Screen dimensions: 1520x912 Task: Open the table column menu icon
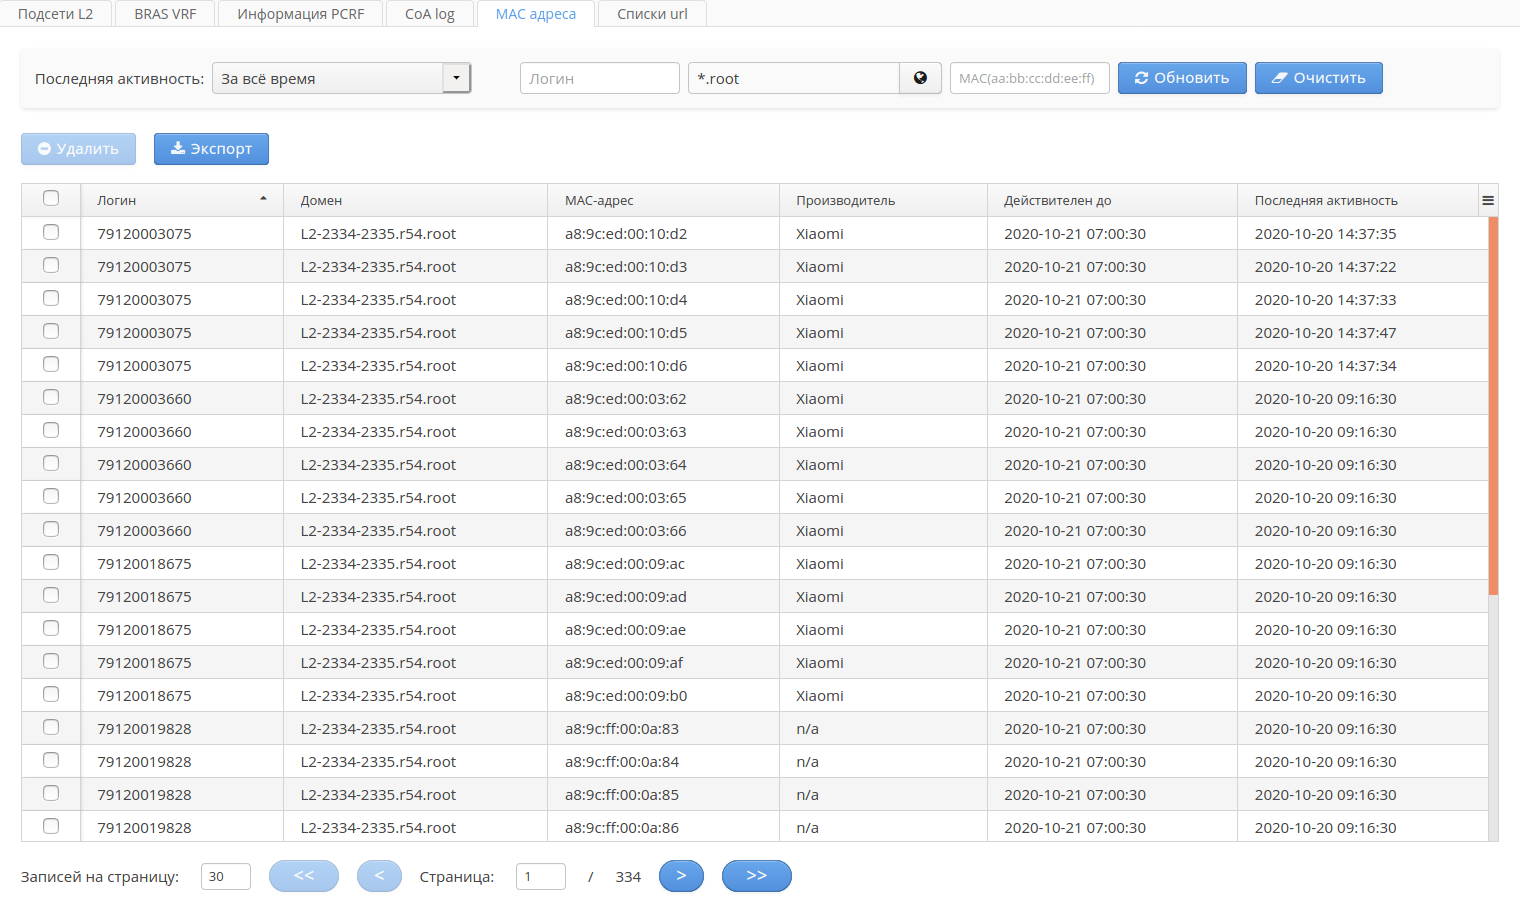[1488, 201]
